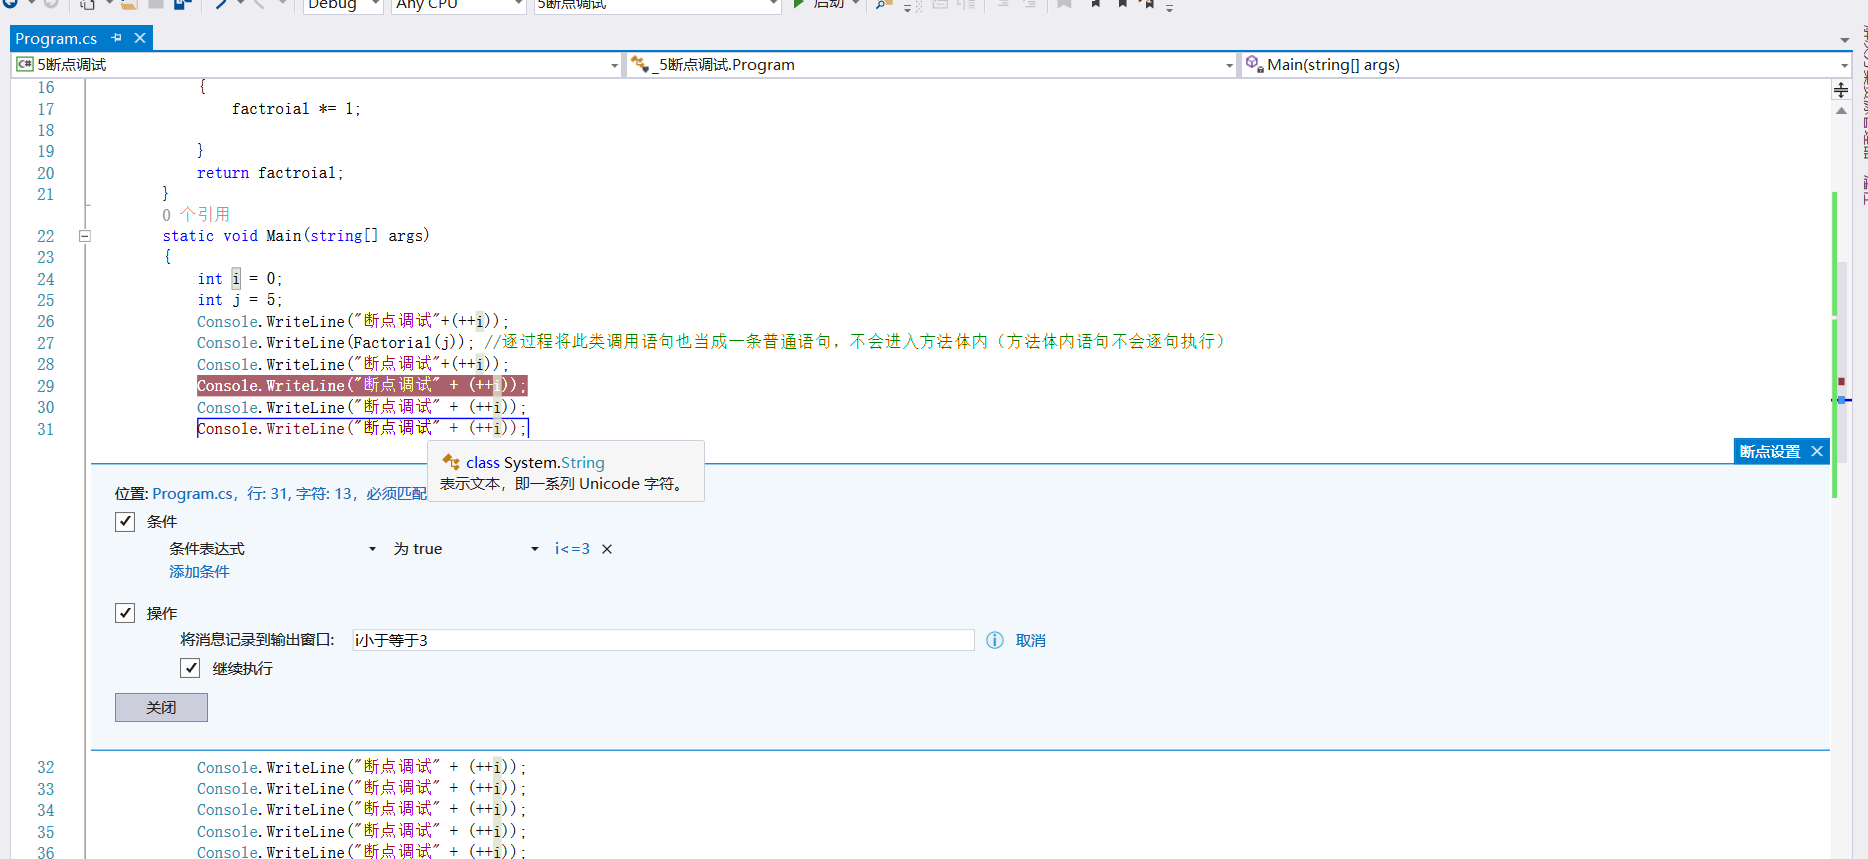Close the Program.cs tab
This screenshot has height=859, width=1868.
[x=140, y=38]
